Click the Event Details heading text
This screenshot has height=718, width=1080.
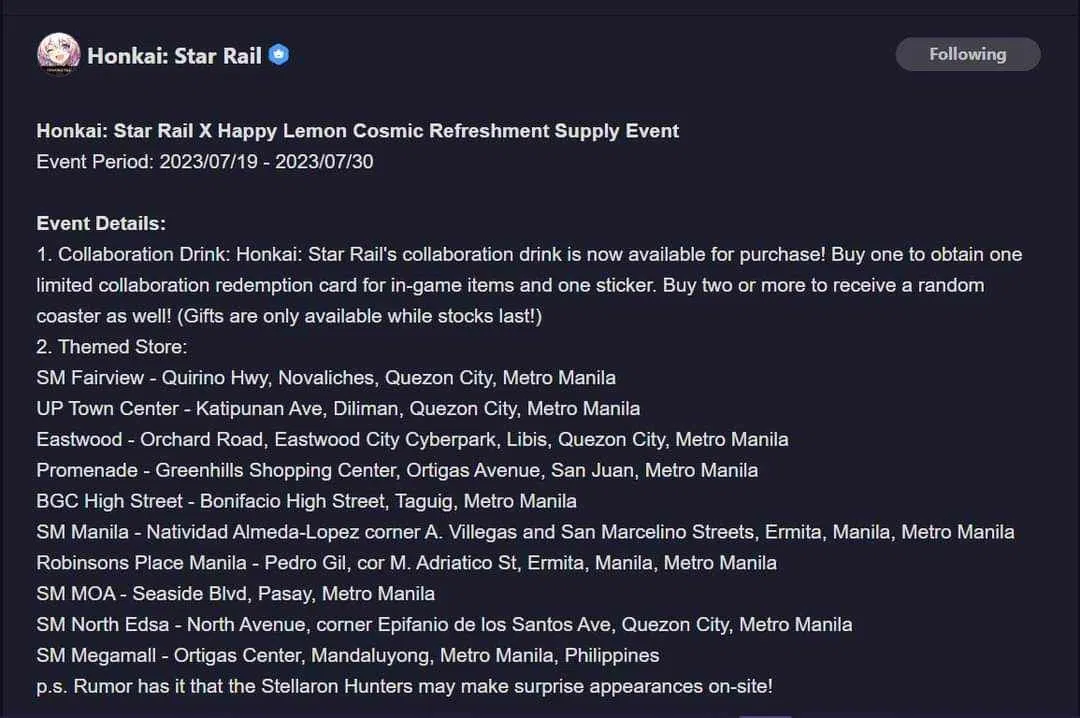pyautogui.click(x=100, y=223)
